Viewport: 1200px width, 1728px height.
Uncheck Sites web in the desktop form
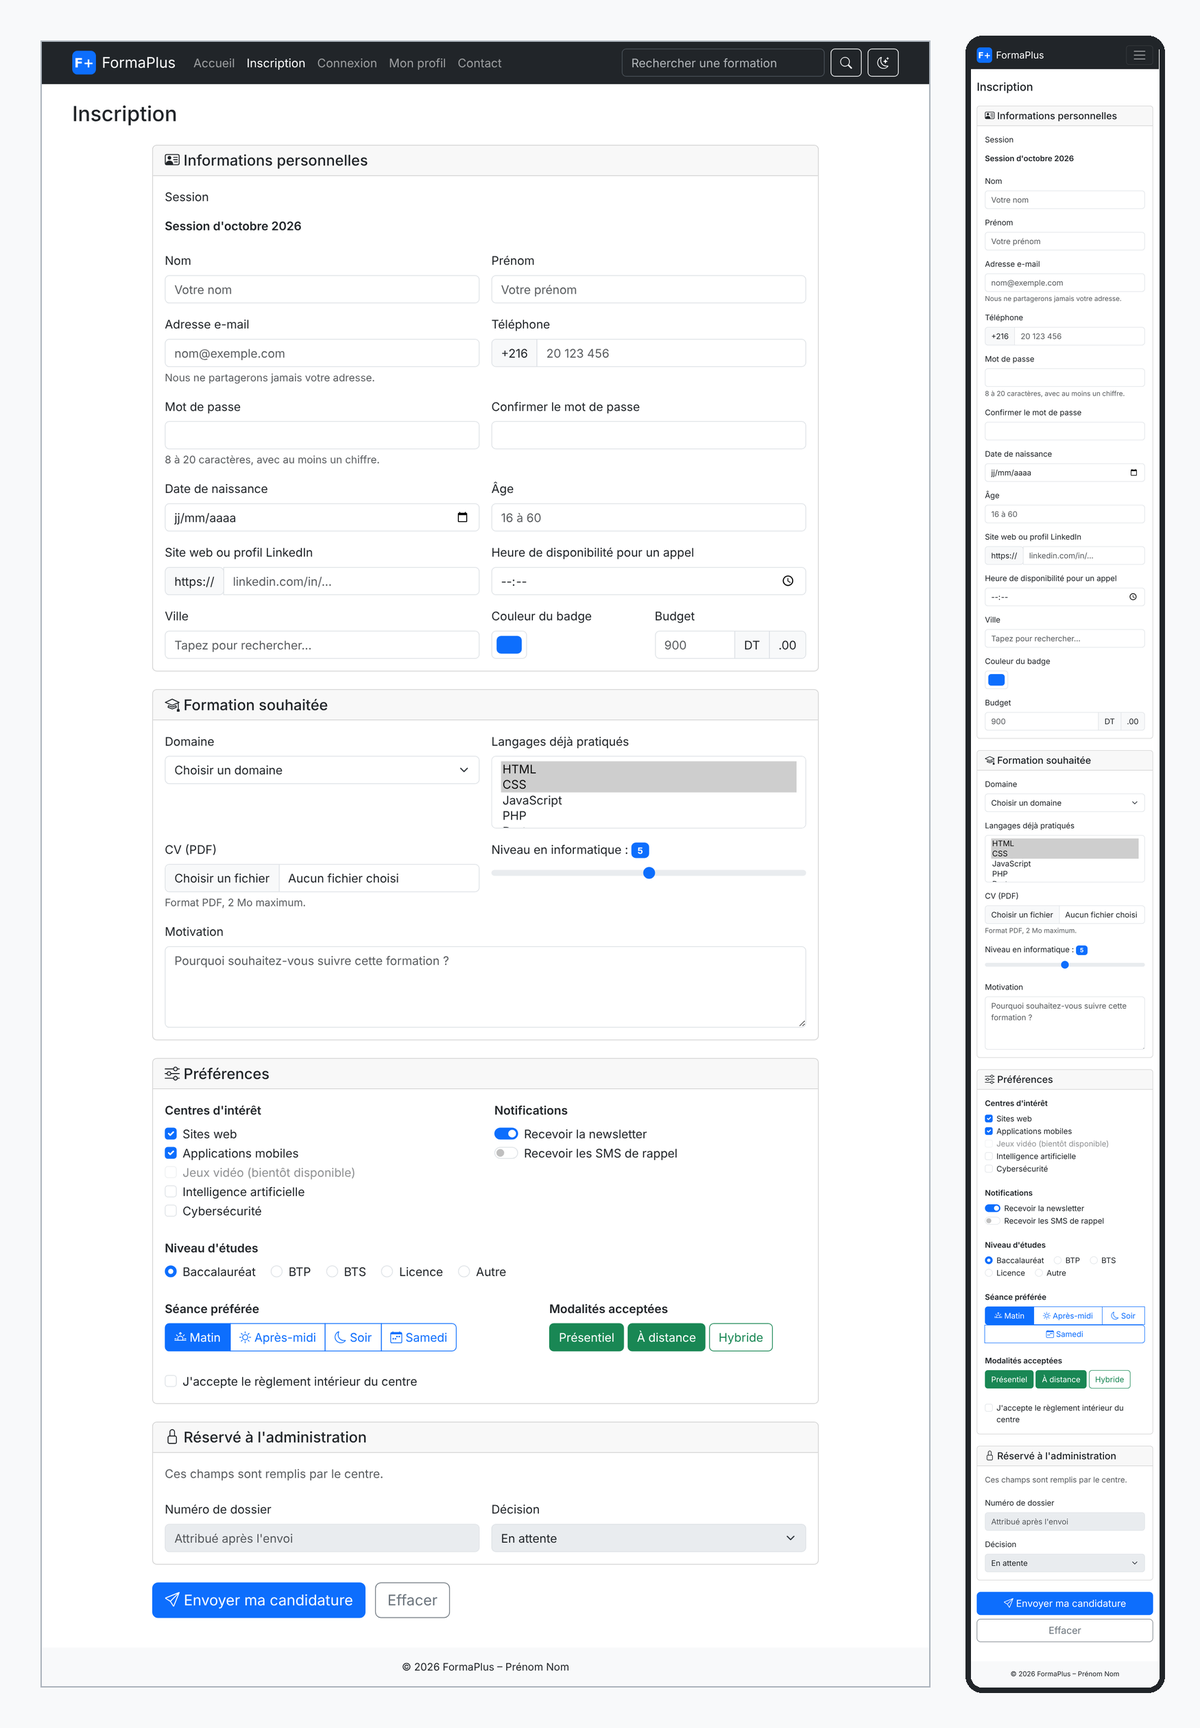click(171, 1134)
